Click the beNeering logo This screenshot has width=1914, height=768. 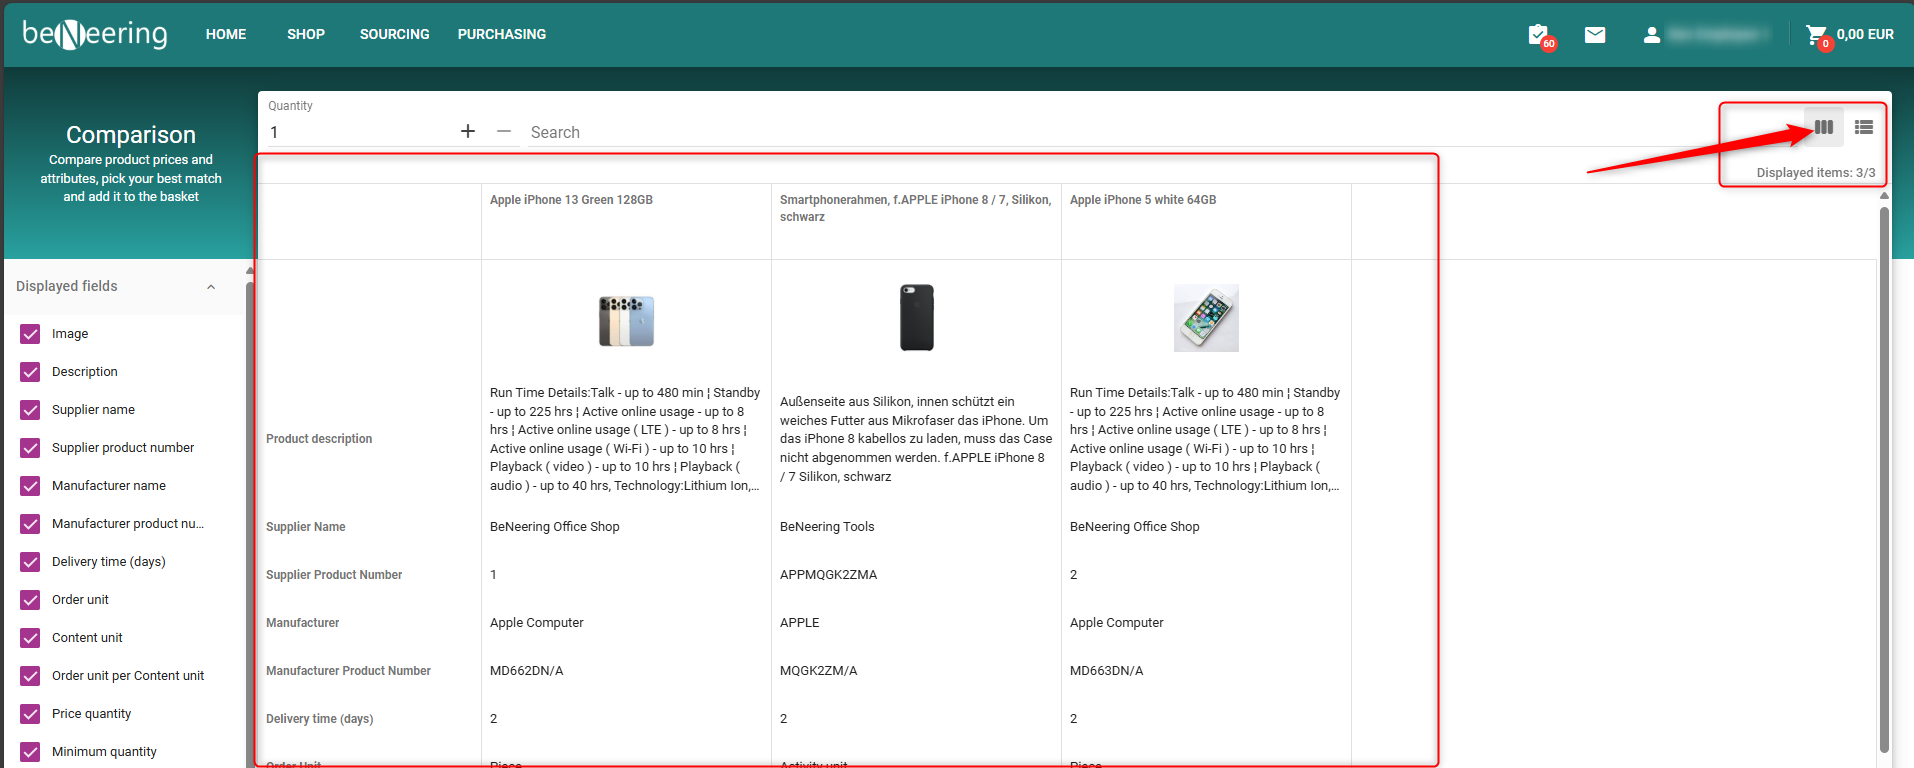(x=95, y=34)
